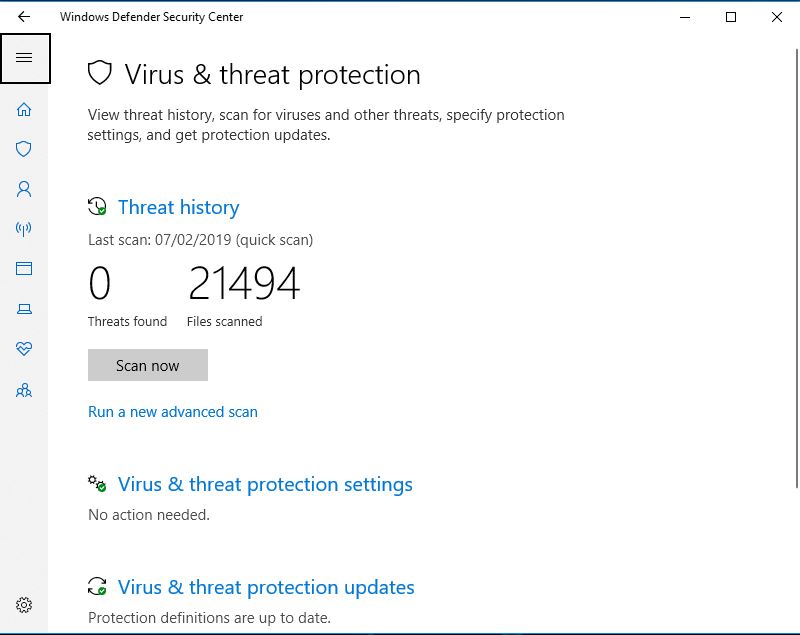The image size is (800, 635).
Task: Open the shield Virus protection sidebar icon
Action: coord(24,149)
